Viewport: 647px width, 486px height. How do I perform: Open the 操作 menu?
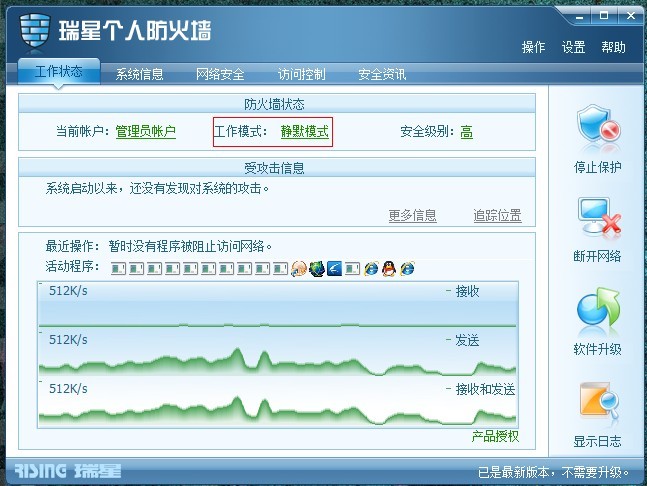tap(533, 47)
